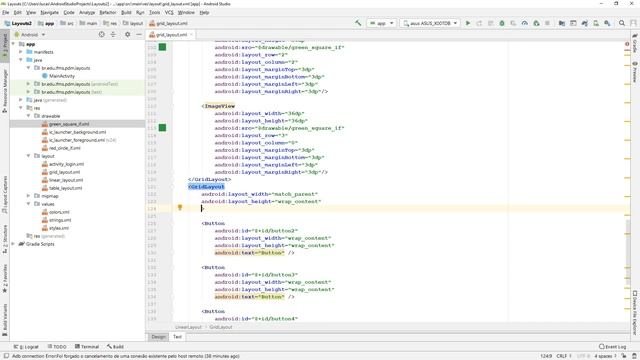
Task: Expand Gradle Scripts node
Action: 13,244
